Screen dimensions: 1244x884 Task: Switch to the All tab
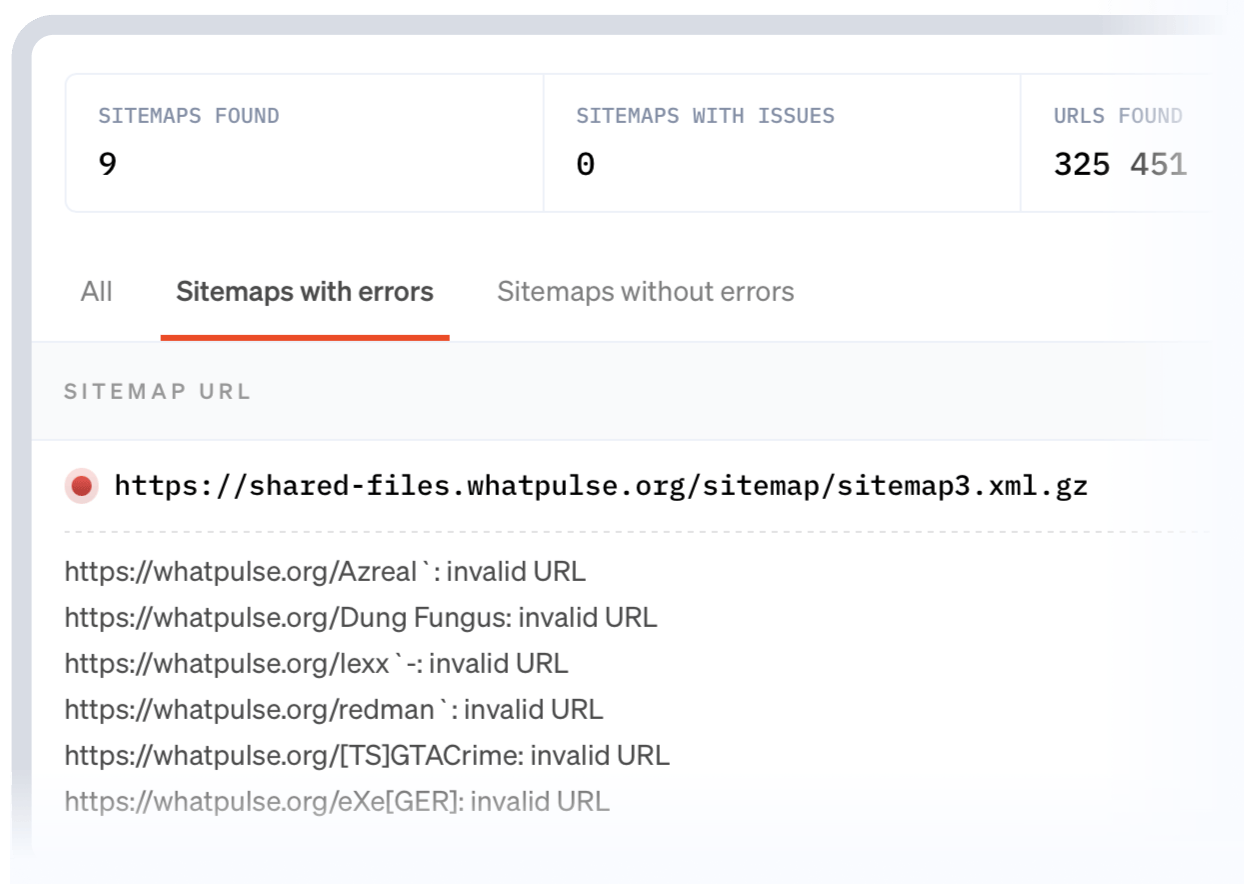coord(96,292)
